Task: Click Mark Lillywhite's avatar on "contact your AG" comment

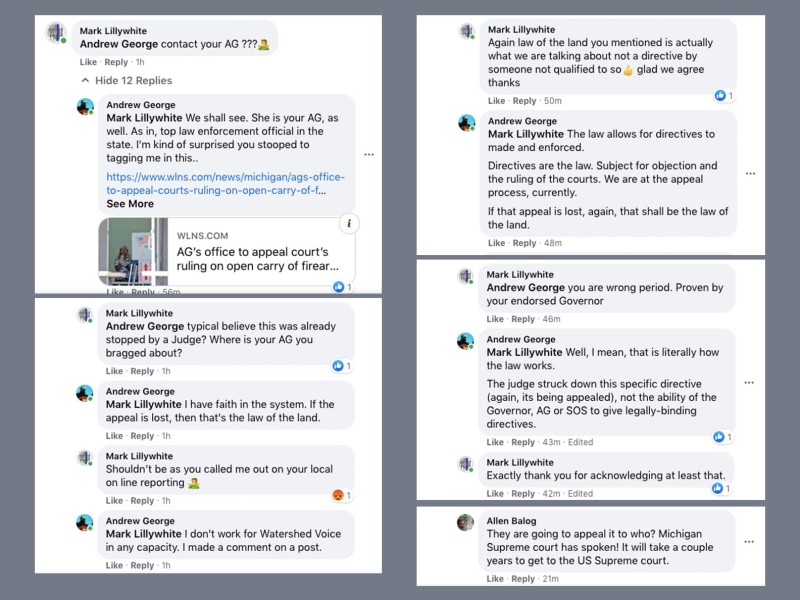Action: coord(56,33)
